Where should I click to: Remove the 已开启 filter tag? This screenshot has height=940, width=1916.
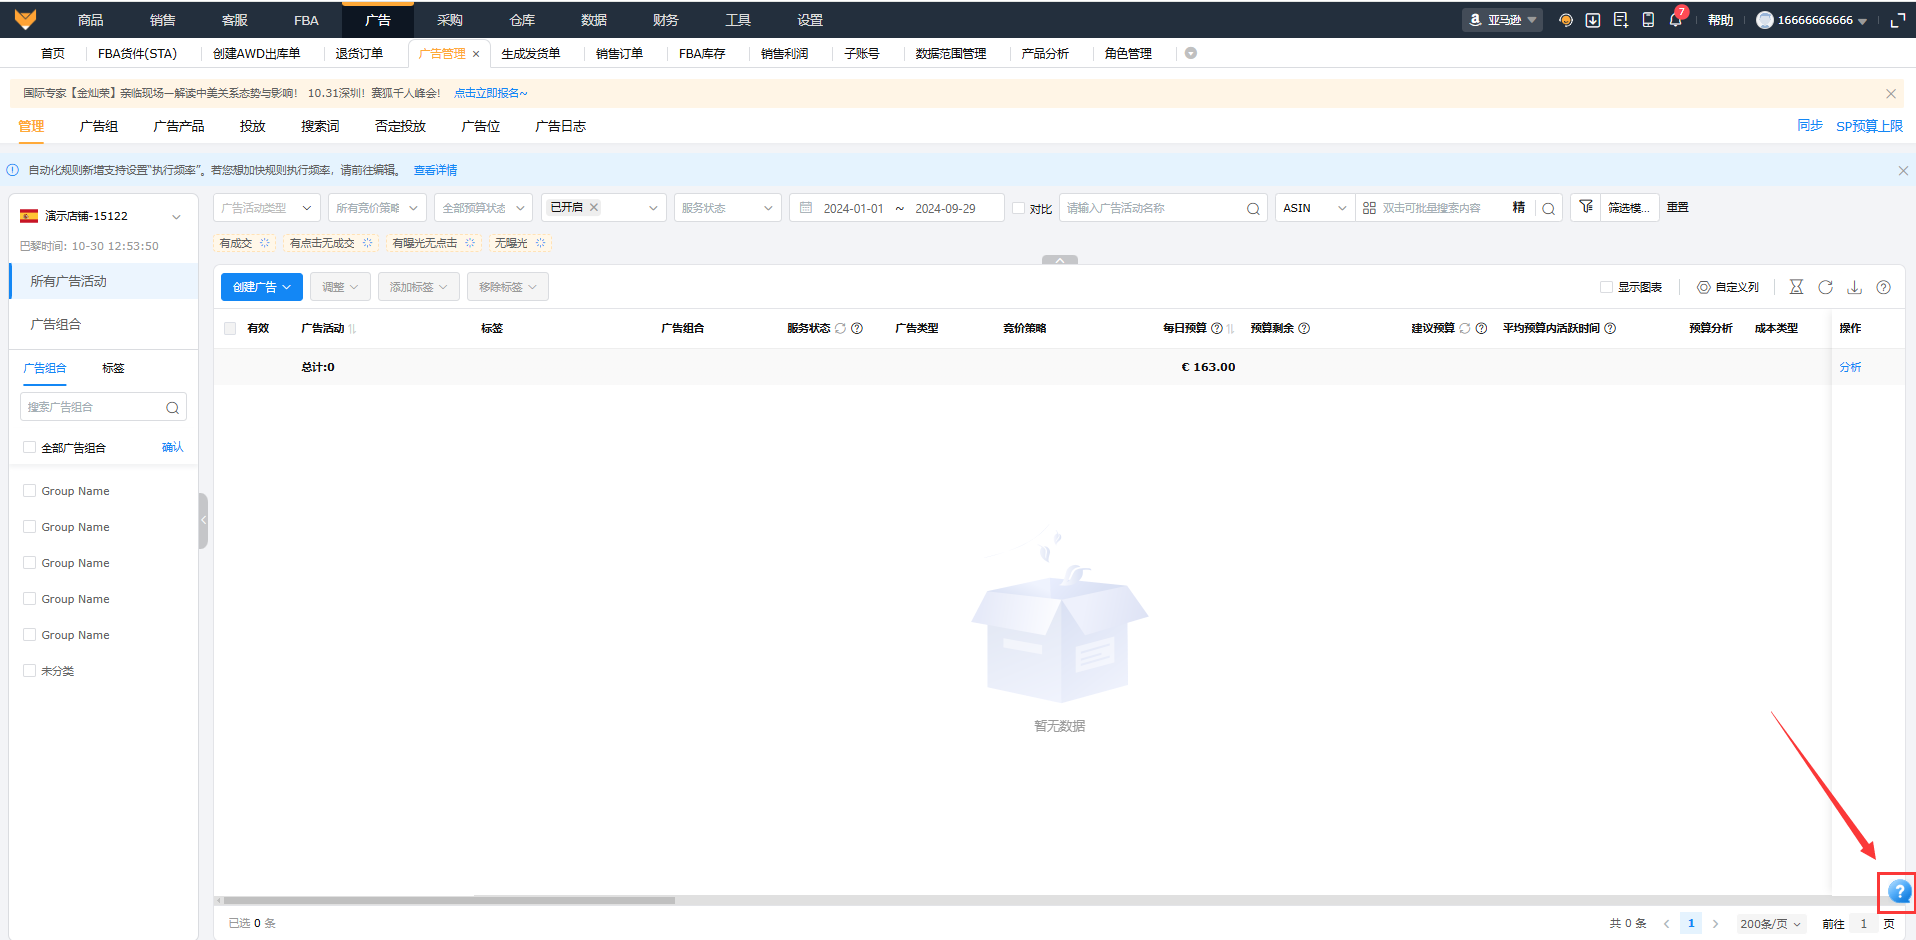click(x=594, y=207)
